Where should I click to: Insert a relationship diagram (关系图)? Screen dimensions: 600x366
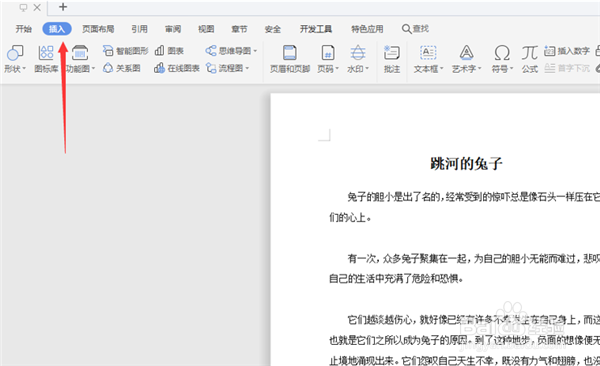(122, 68)
